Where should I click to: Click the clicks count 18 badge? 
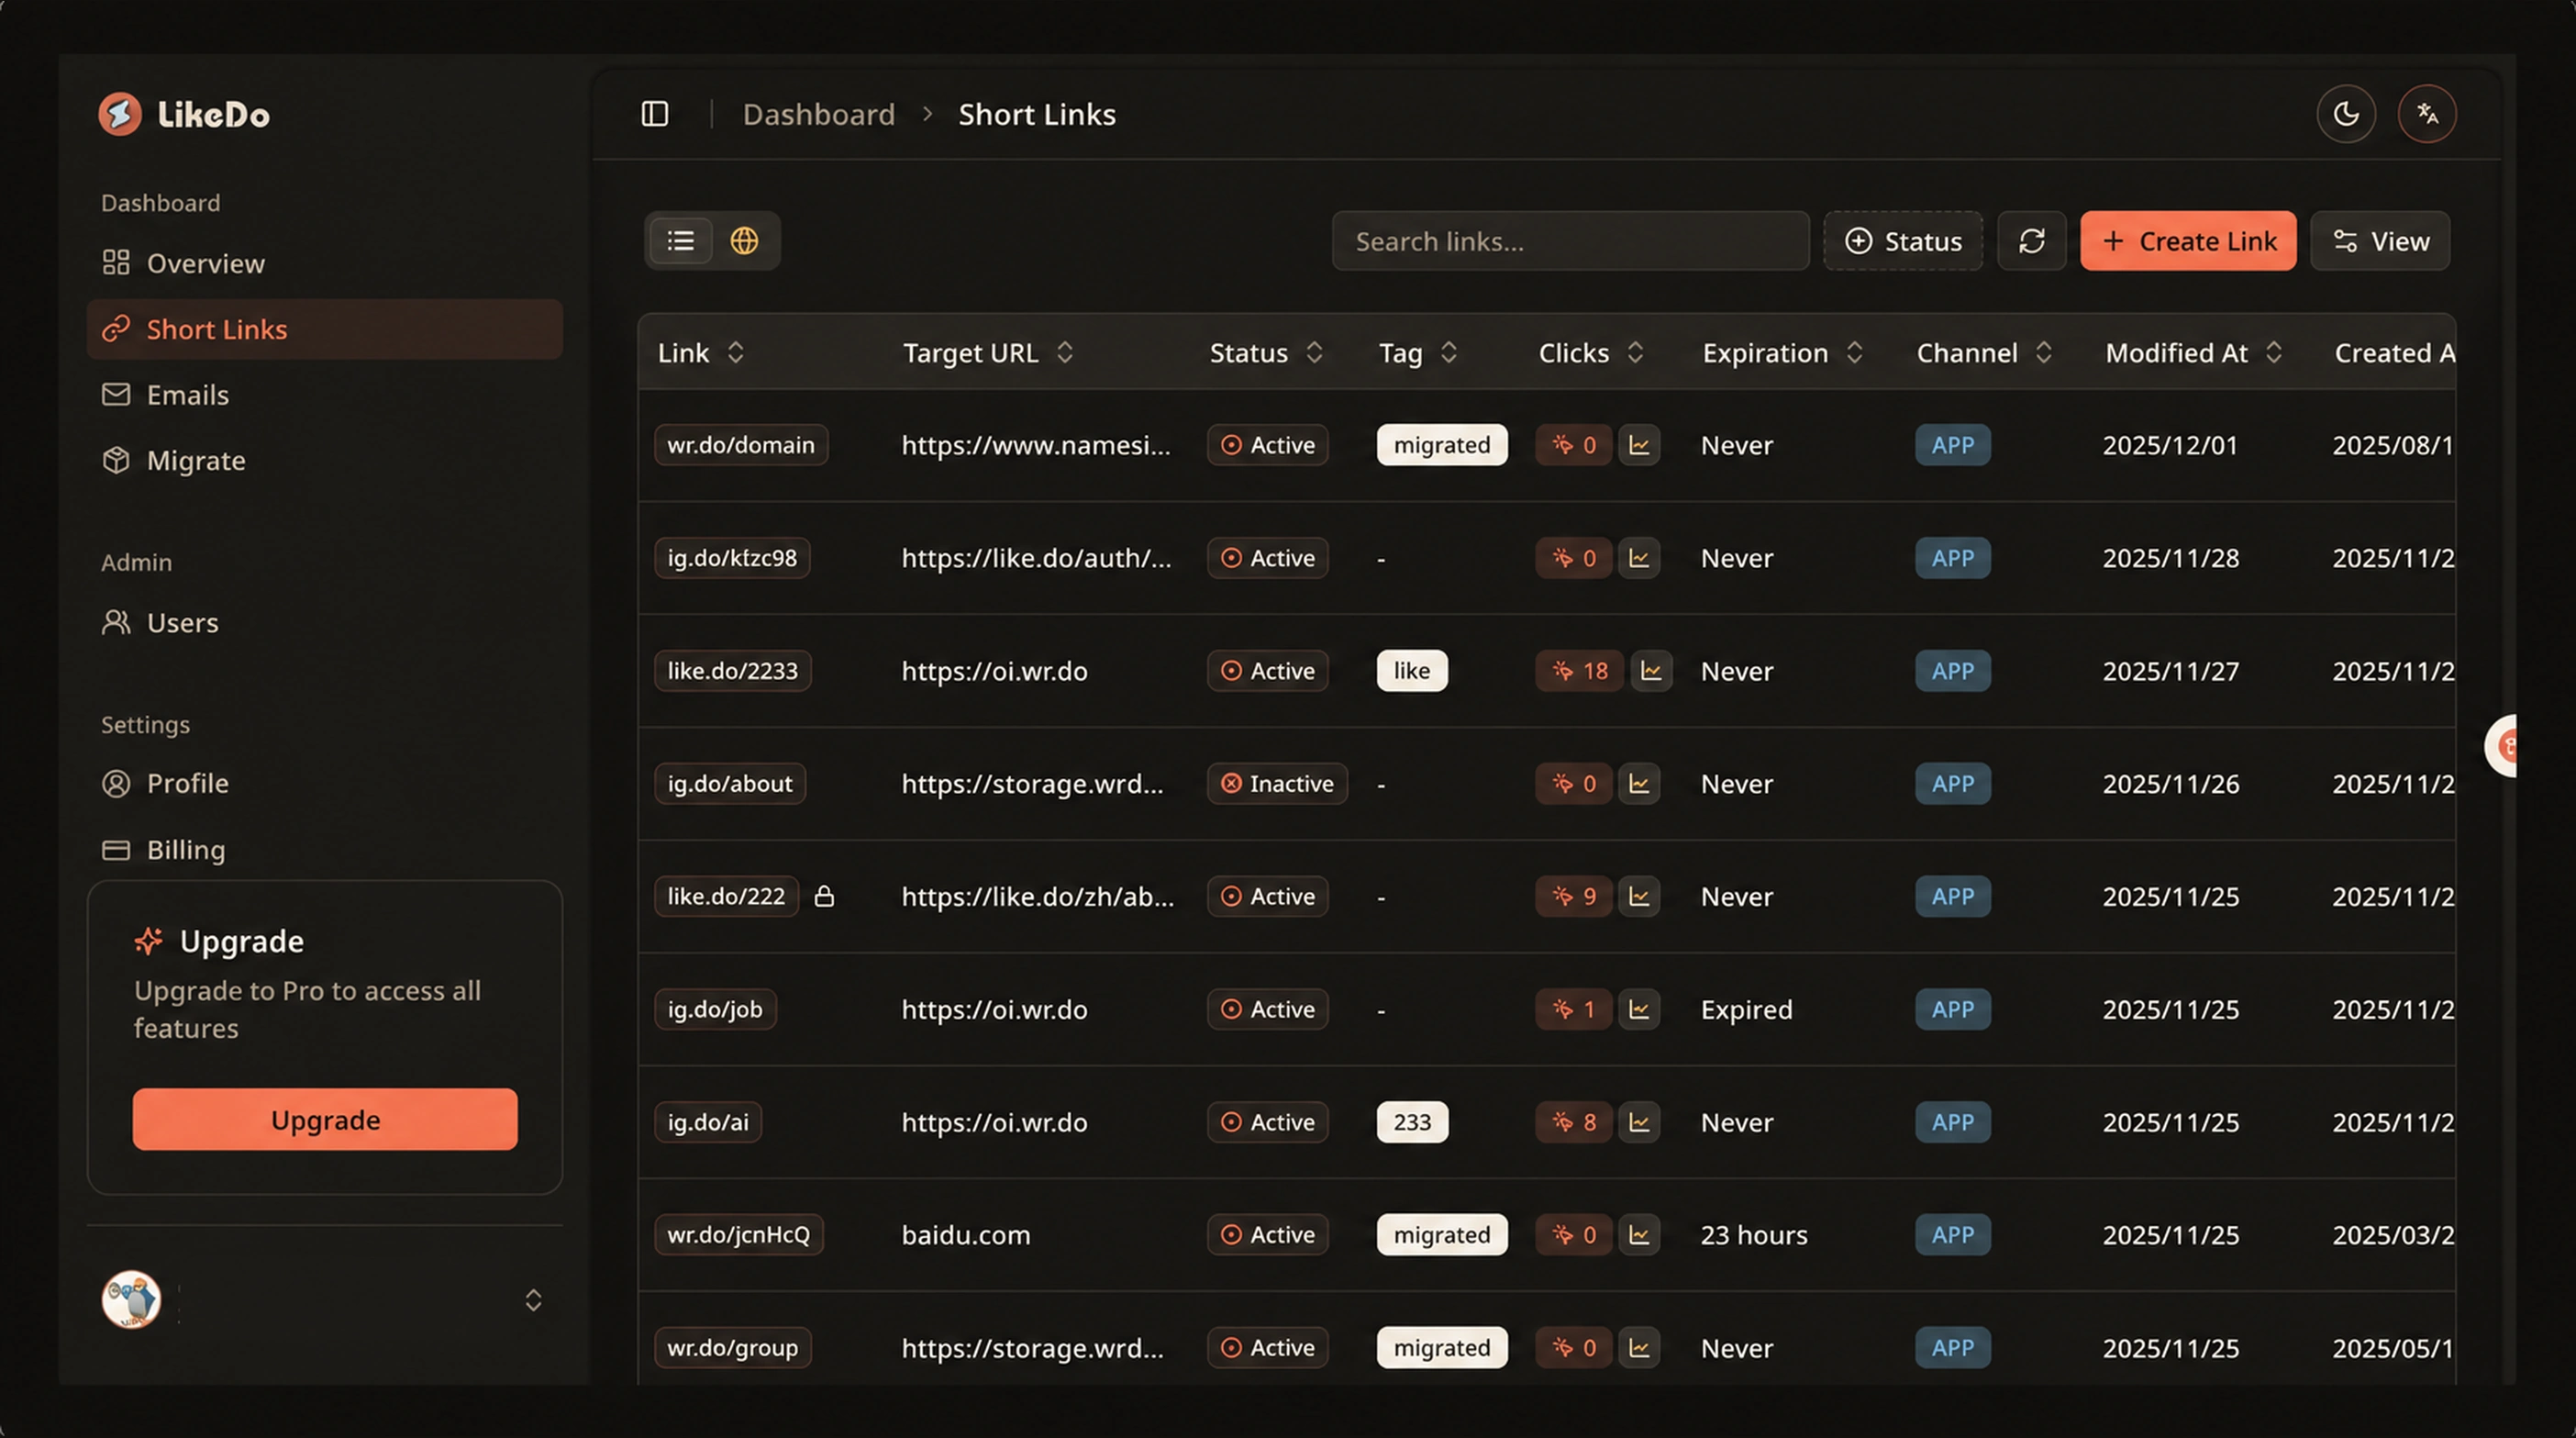pyautogui.click(x=1579, y=671)
